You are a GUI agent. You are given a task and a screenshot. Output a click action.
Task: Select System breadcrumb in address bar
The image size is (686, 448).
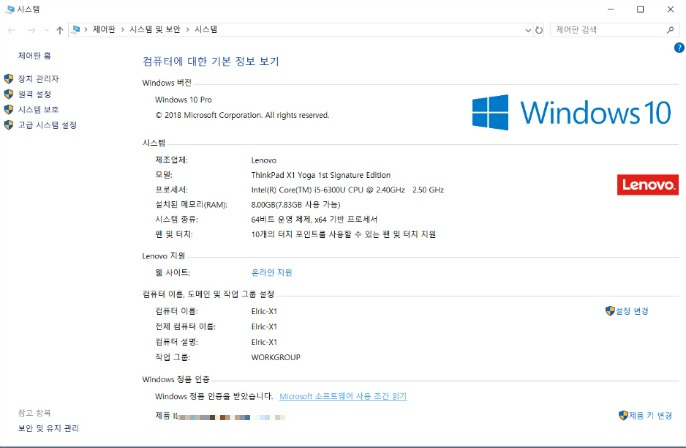206,29
